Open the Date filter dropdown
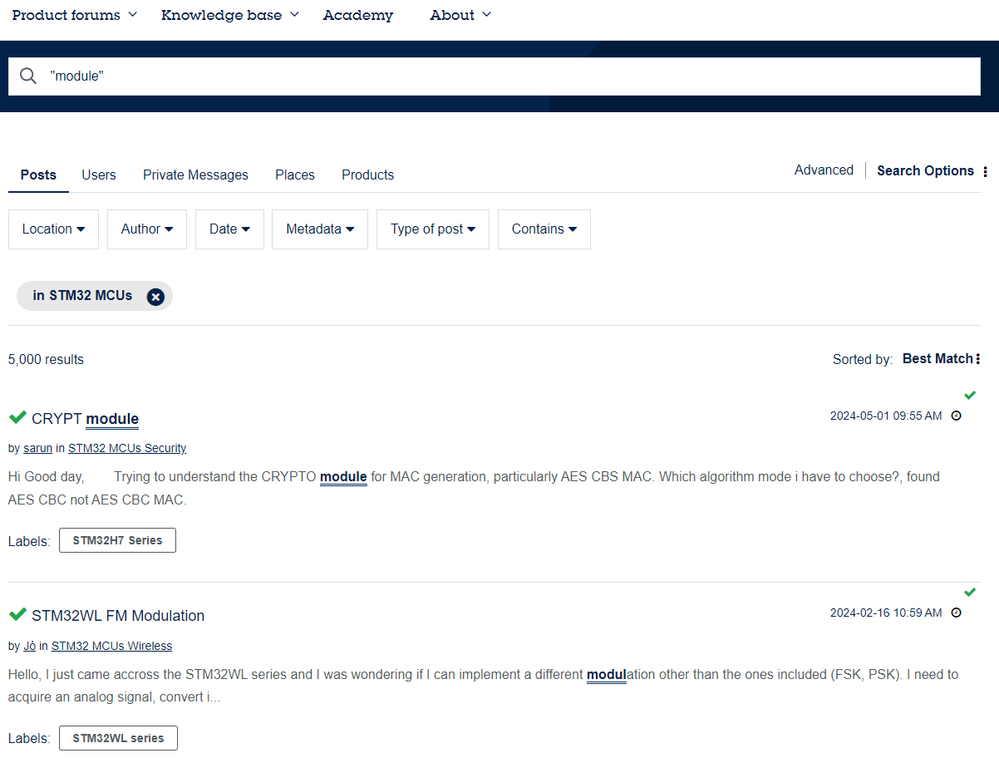 [x=229, y=229]
